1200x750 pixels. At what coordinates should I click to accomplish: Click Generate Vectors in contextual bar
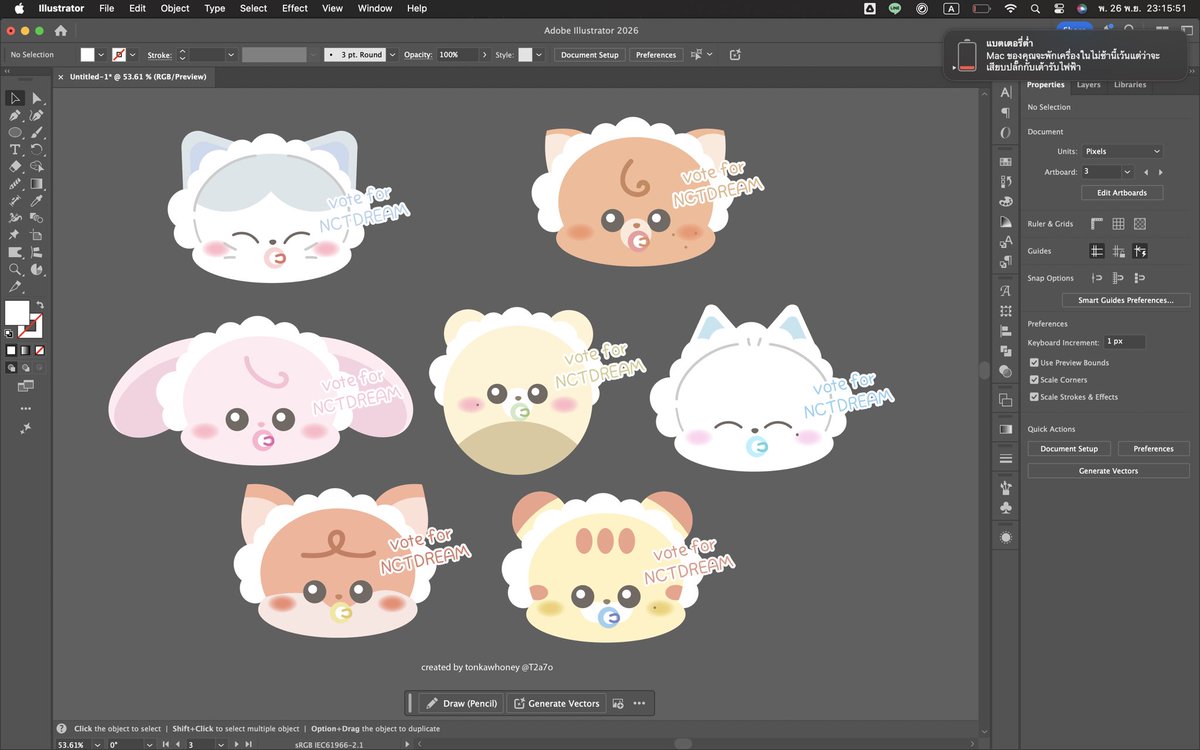coord(556,703)
